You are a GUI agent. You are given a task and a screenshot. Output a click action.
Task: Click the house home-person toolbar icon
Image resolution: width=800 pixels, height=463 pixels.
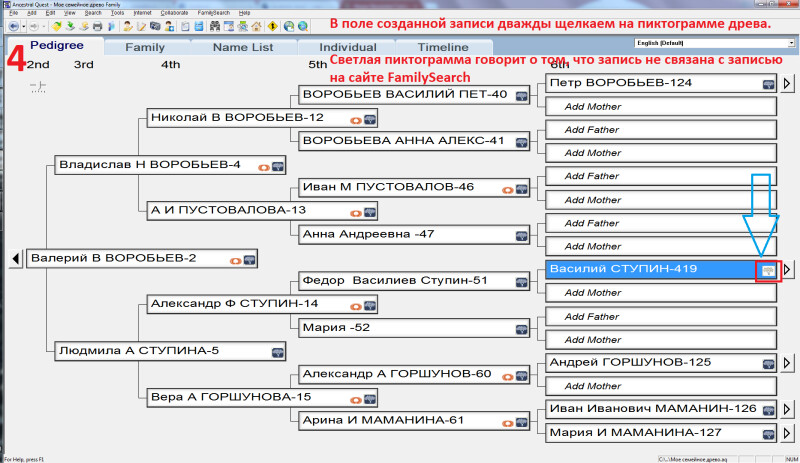pos(257,26)
